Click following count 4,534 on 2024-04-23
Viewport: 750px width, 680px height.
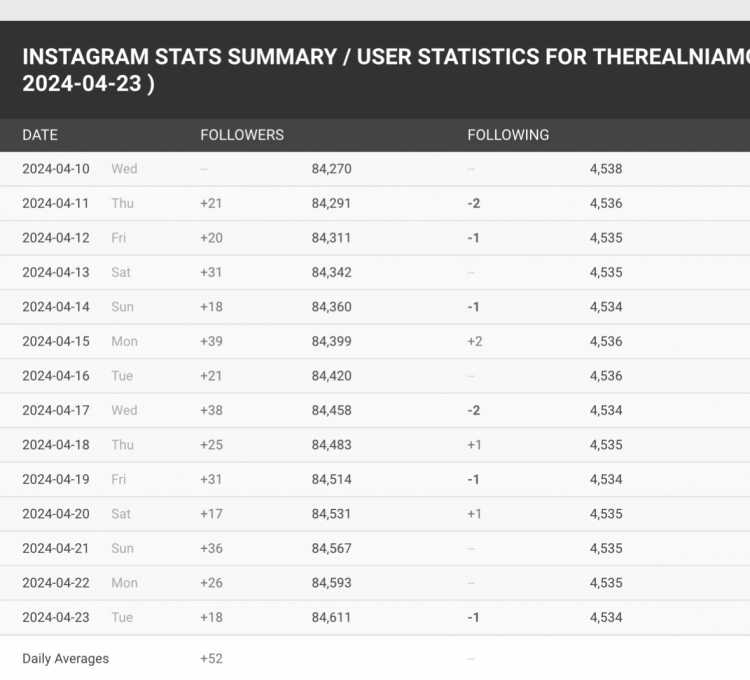click(x=606, y=617)
